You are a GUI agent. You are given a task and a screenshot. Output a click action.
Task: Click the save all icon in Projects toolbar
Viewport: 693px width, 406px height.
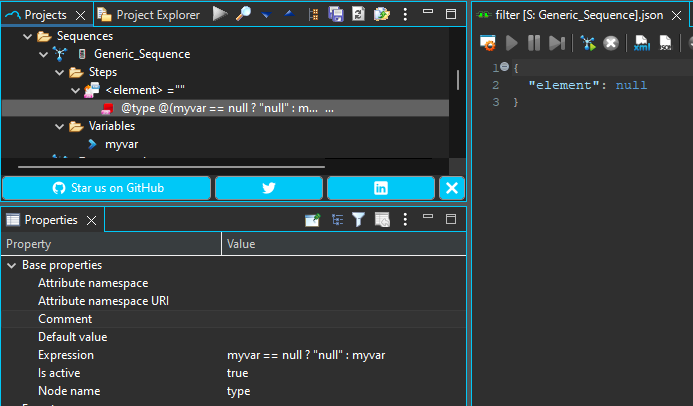pyautogui.click(x=336, y=14)
